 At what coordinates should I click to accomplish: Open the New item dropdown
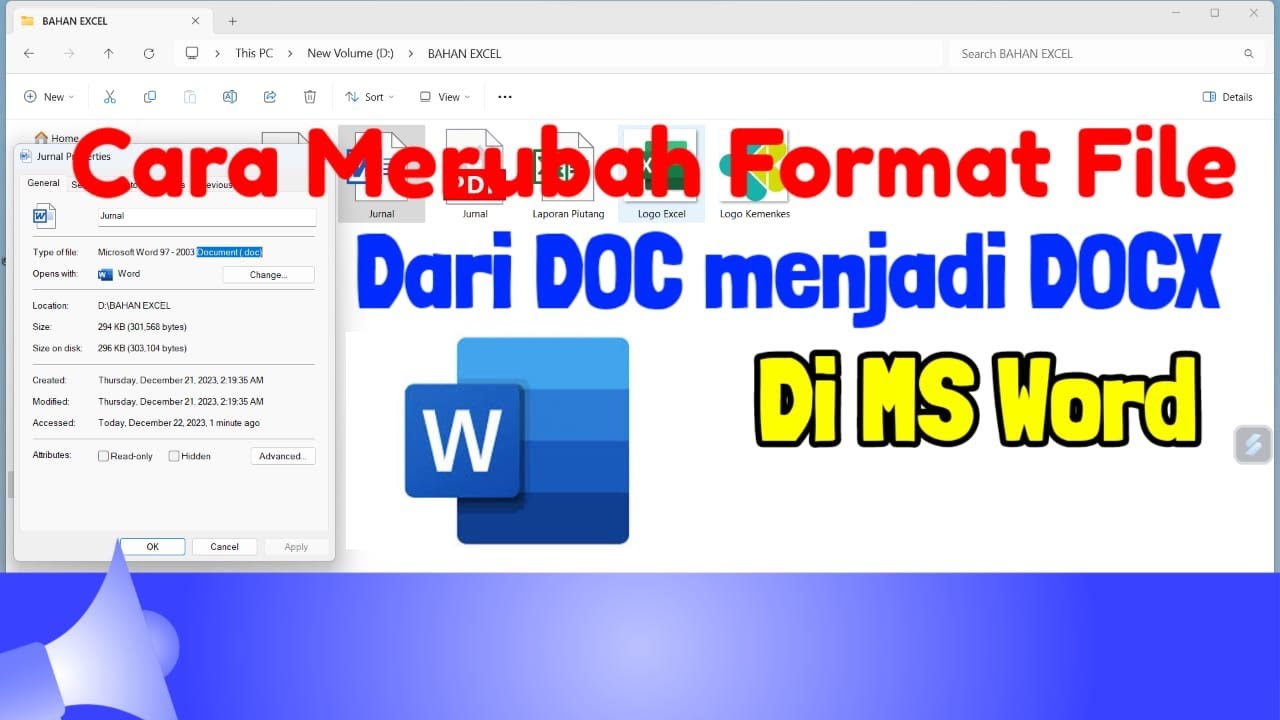49,97
